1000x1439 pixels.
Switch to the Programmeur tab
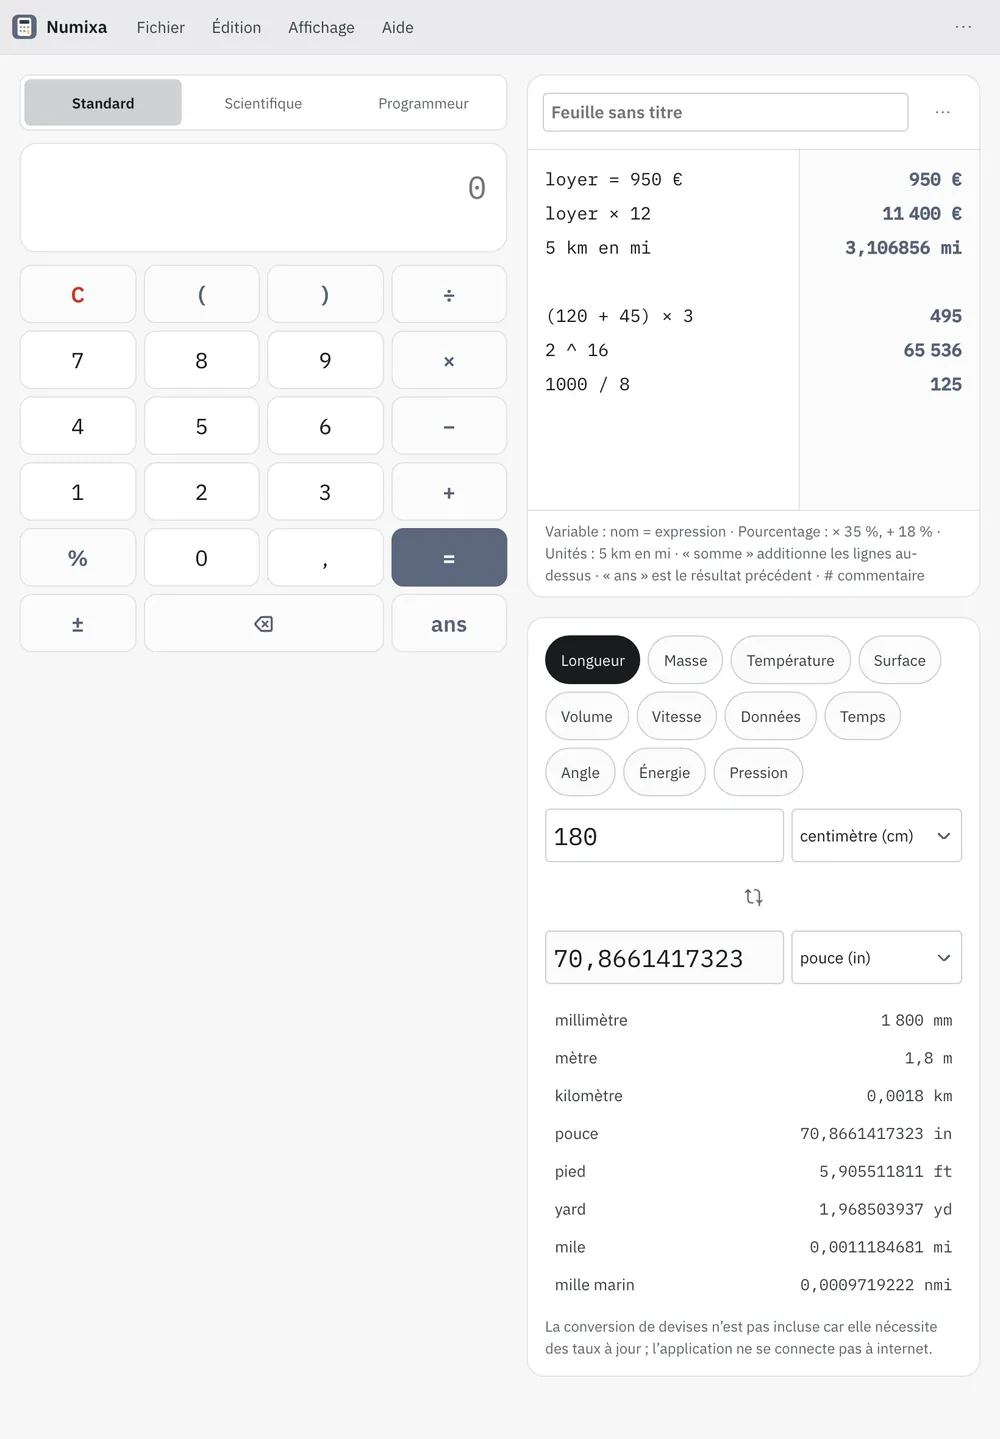tap(423, 103)
